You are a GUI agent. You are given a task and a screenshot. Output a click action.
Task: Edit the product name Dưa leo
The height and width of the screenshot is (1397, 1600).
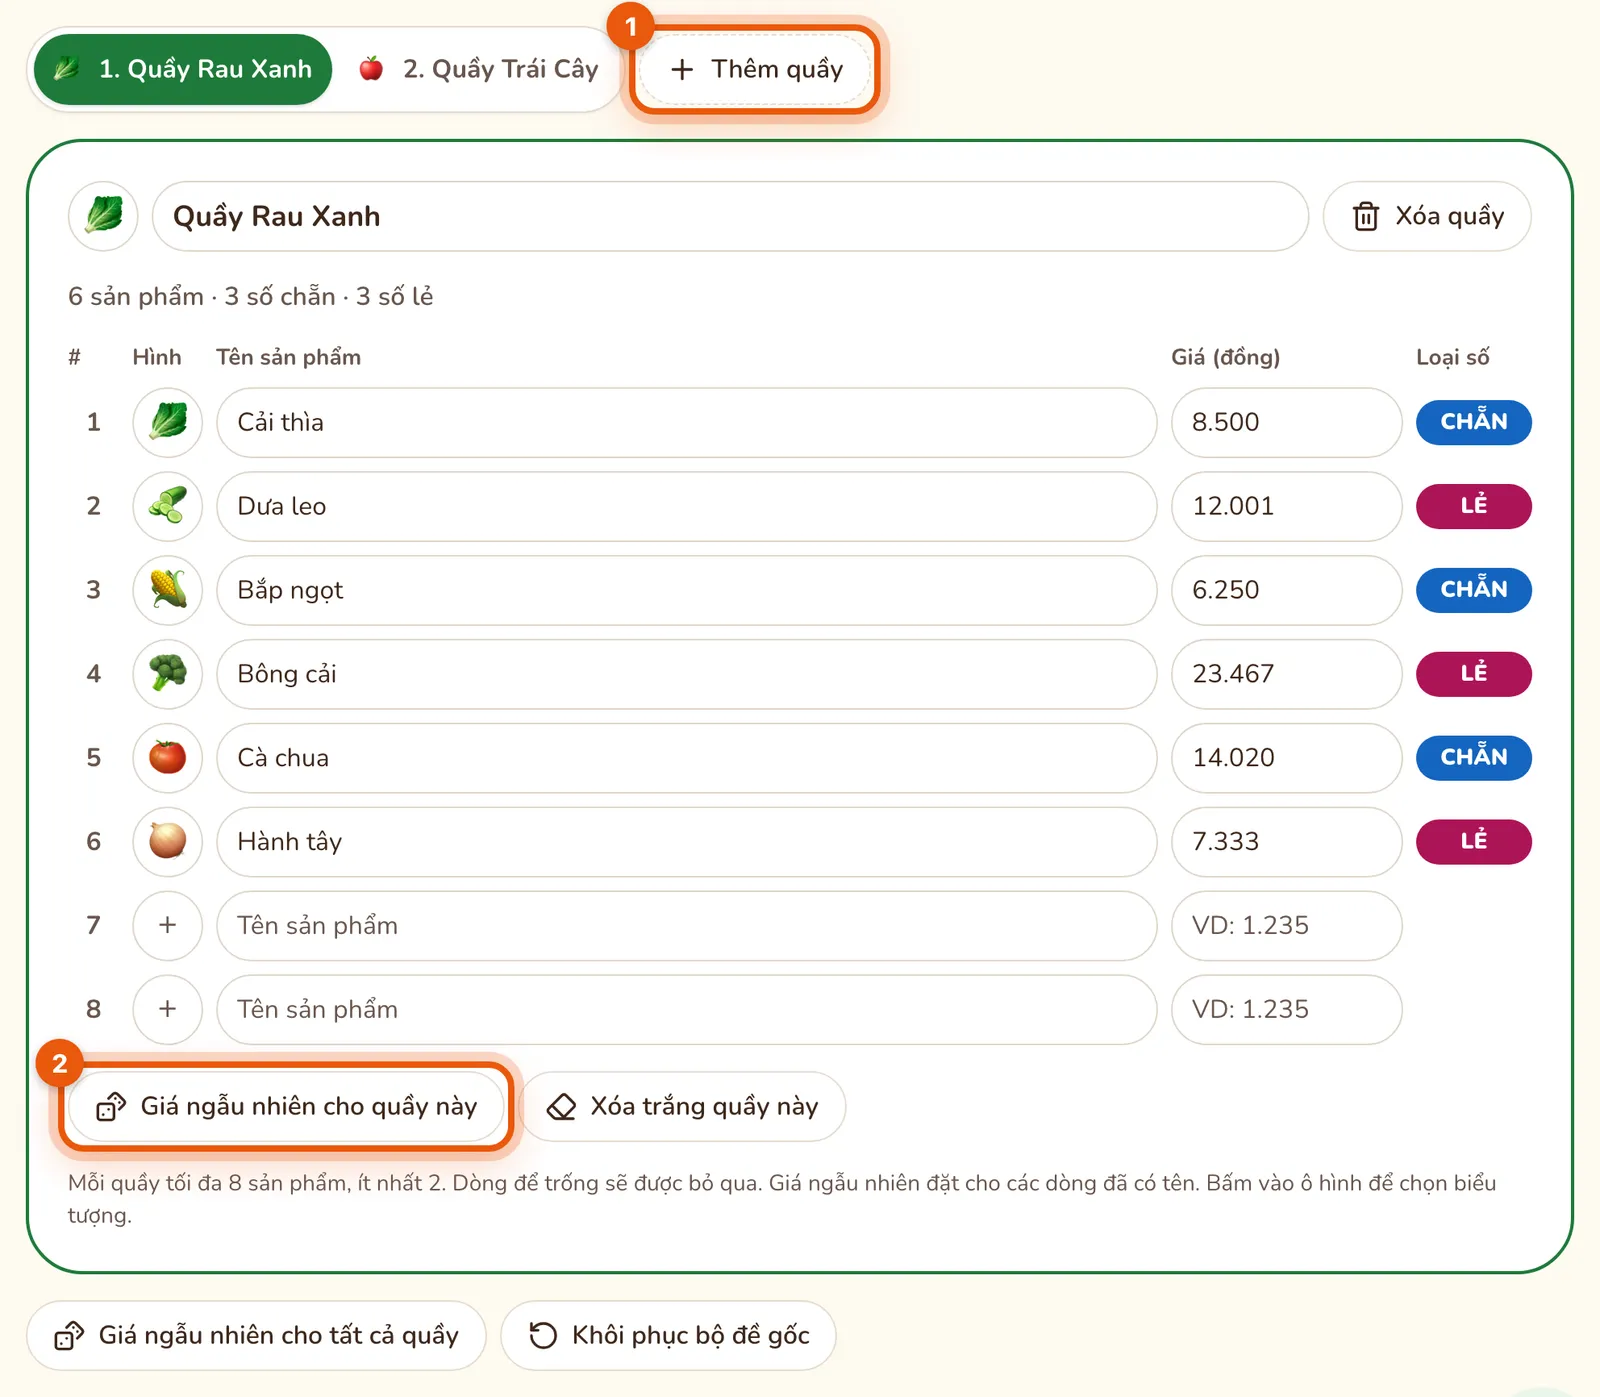tap(686, 506)
